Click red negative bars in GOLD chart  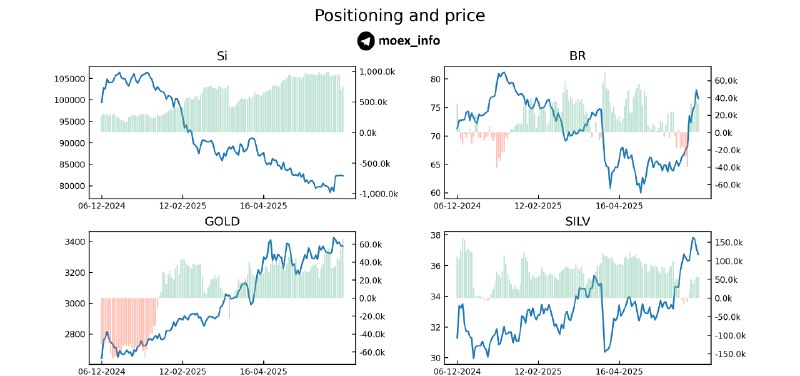[x=129, y=325]
